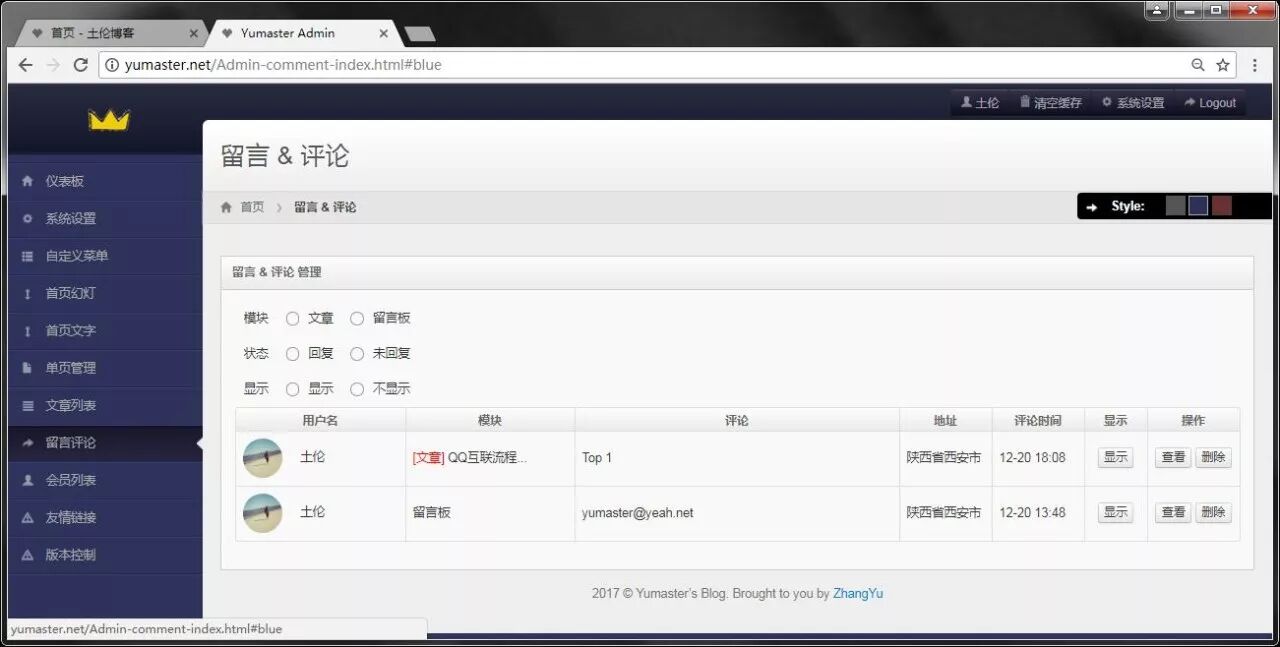
Task: Click the 首页 breadcrumb link
Action: point(252,207)
